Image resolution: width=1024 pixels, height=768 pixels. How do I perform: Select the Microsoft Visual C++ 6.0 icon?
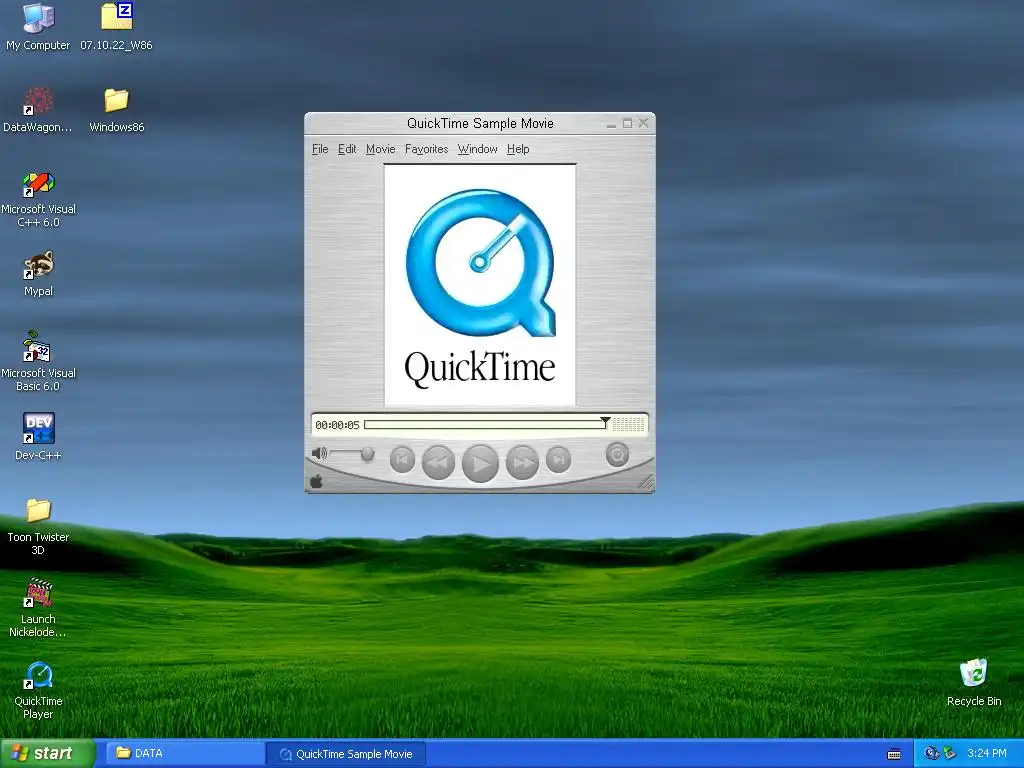tap(38, 199)
